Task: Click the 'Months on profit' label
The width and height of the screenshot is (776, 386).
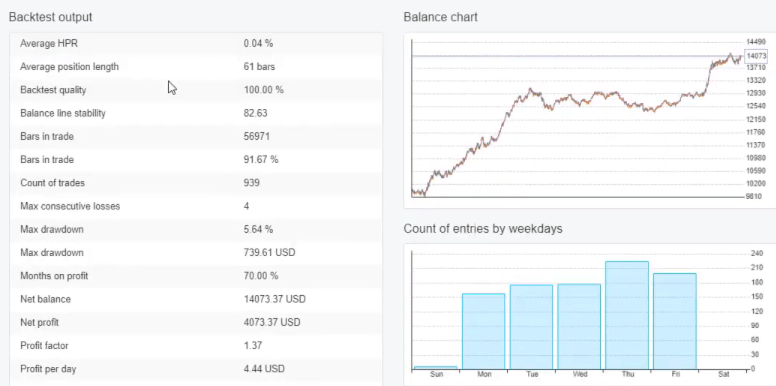Action: (54, 276)
